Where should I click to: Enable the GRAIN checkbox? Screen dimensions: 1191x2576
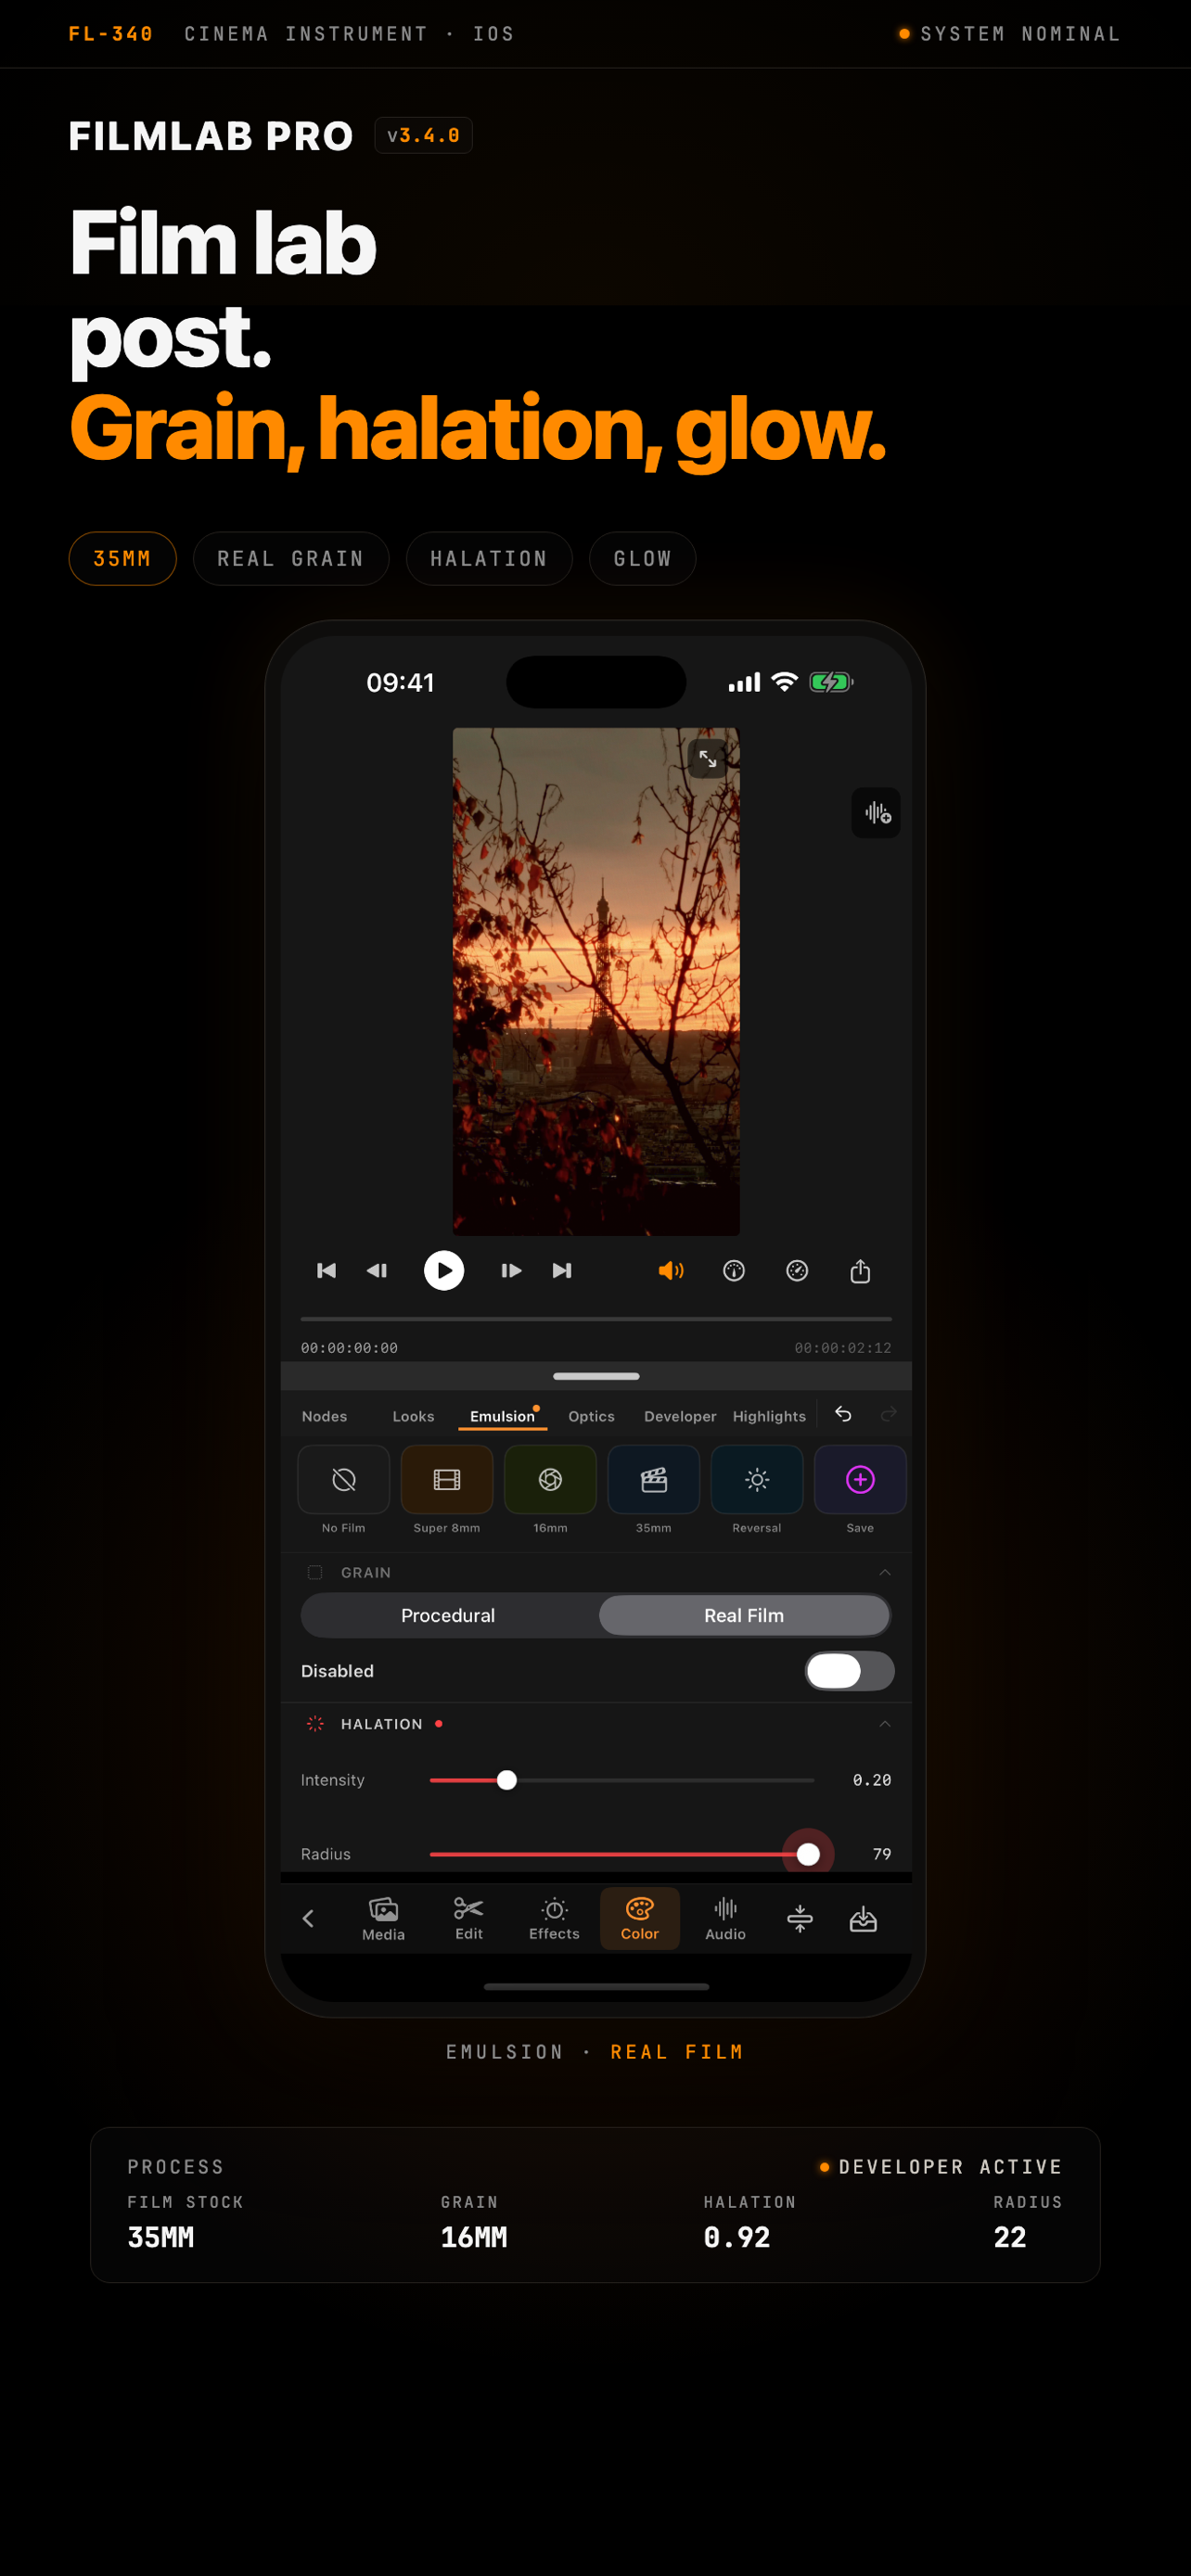pyautogui.click(x=315, y=1572)
